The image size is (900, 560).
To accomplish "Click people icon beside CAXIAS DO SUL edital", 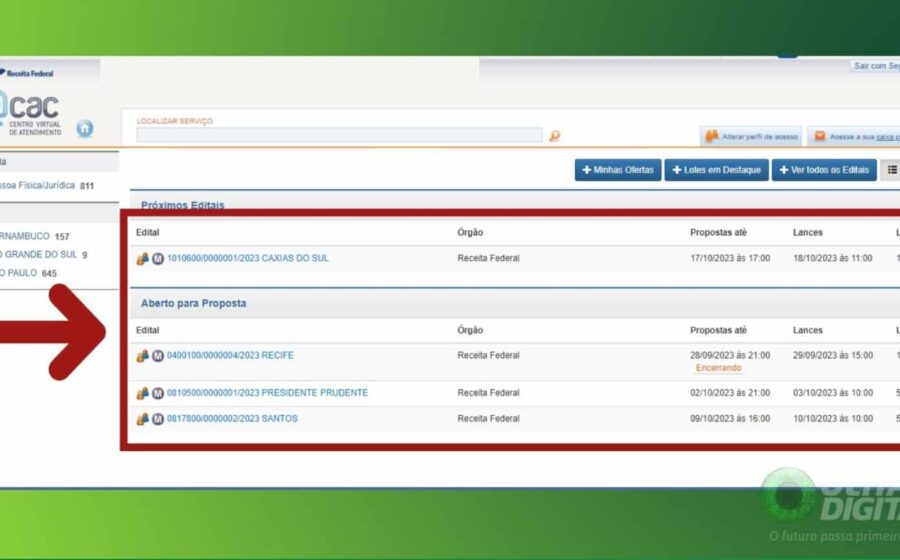I will pos(142,259).
